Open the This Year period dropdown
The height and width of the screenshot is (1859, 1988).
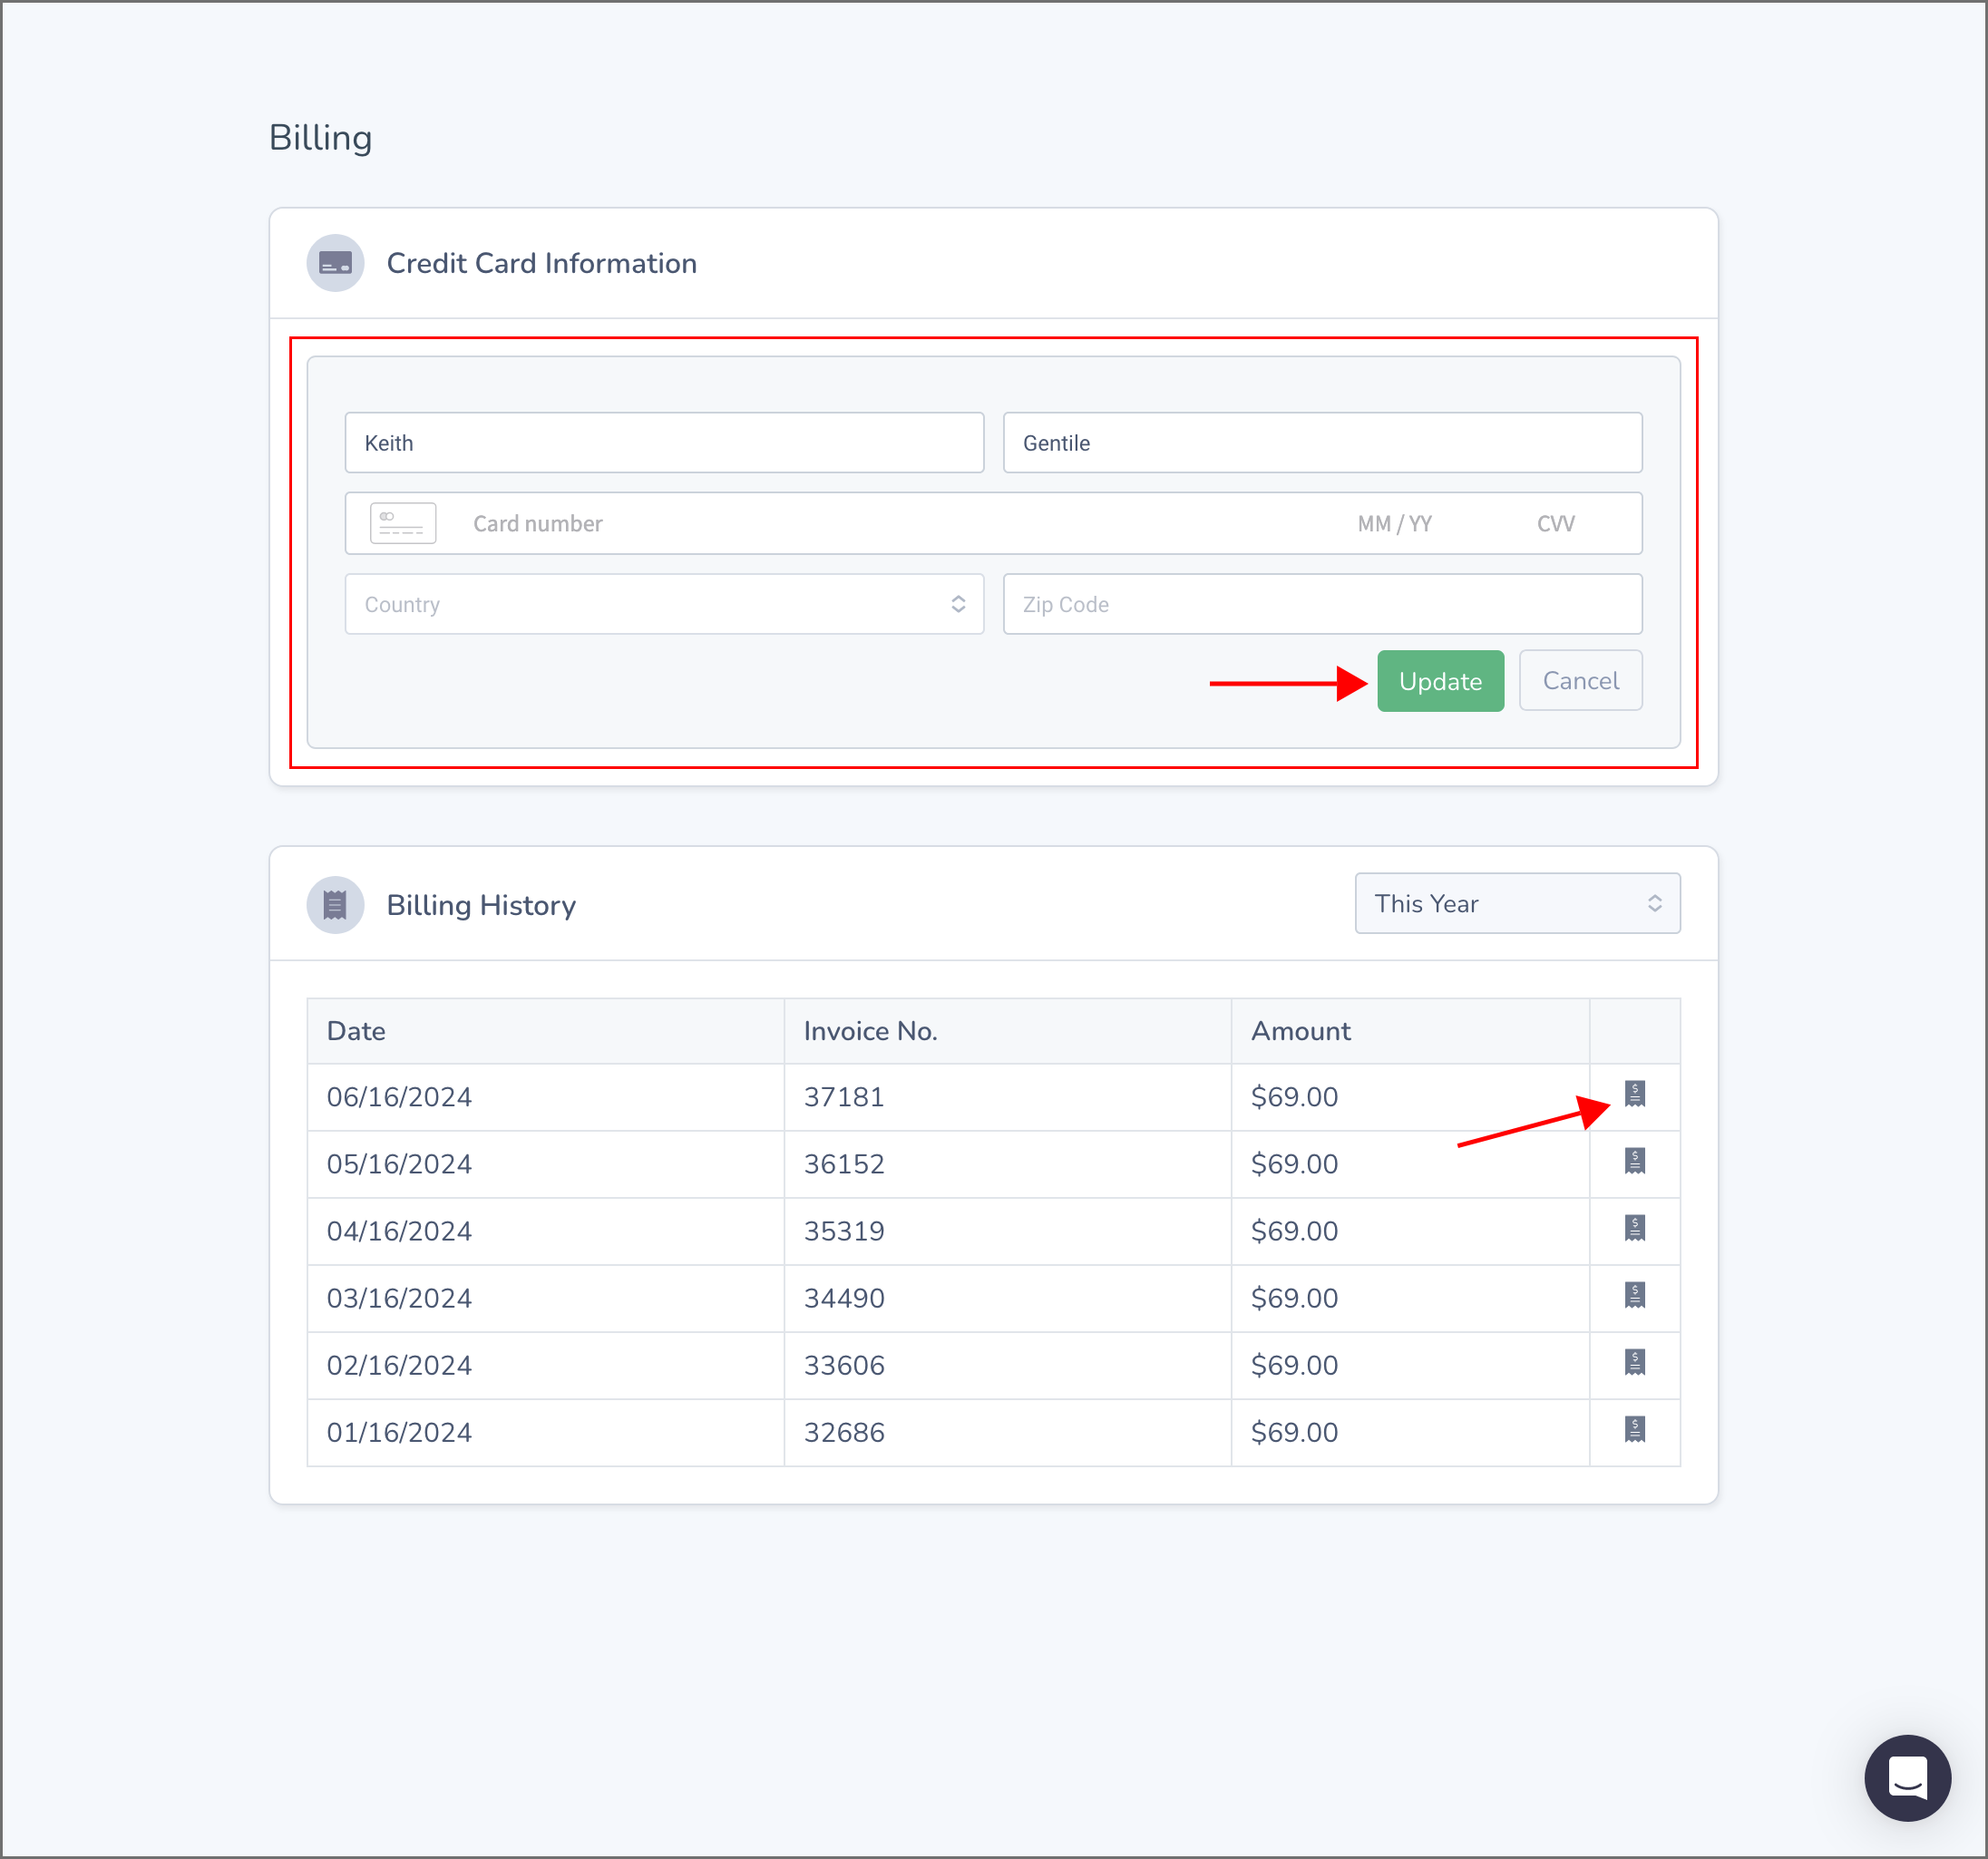point(1517,903)
